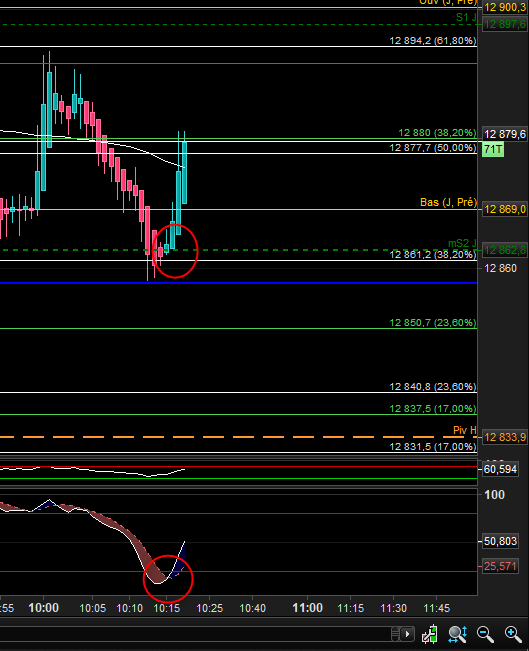Click the 12 894,2 (61,80%) Fibonacci label
This screenshot has height=651, width=529.
(x=433, y=41)
